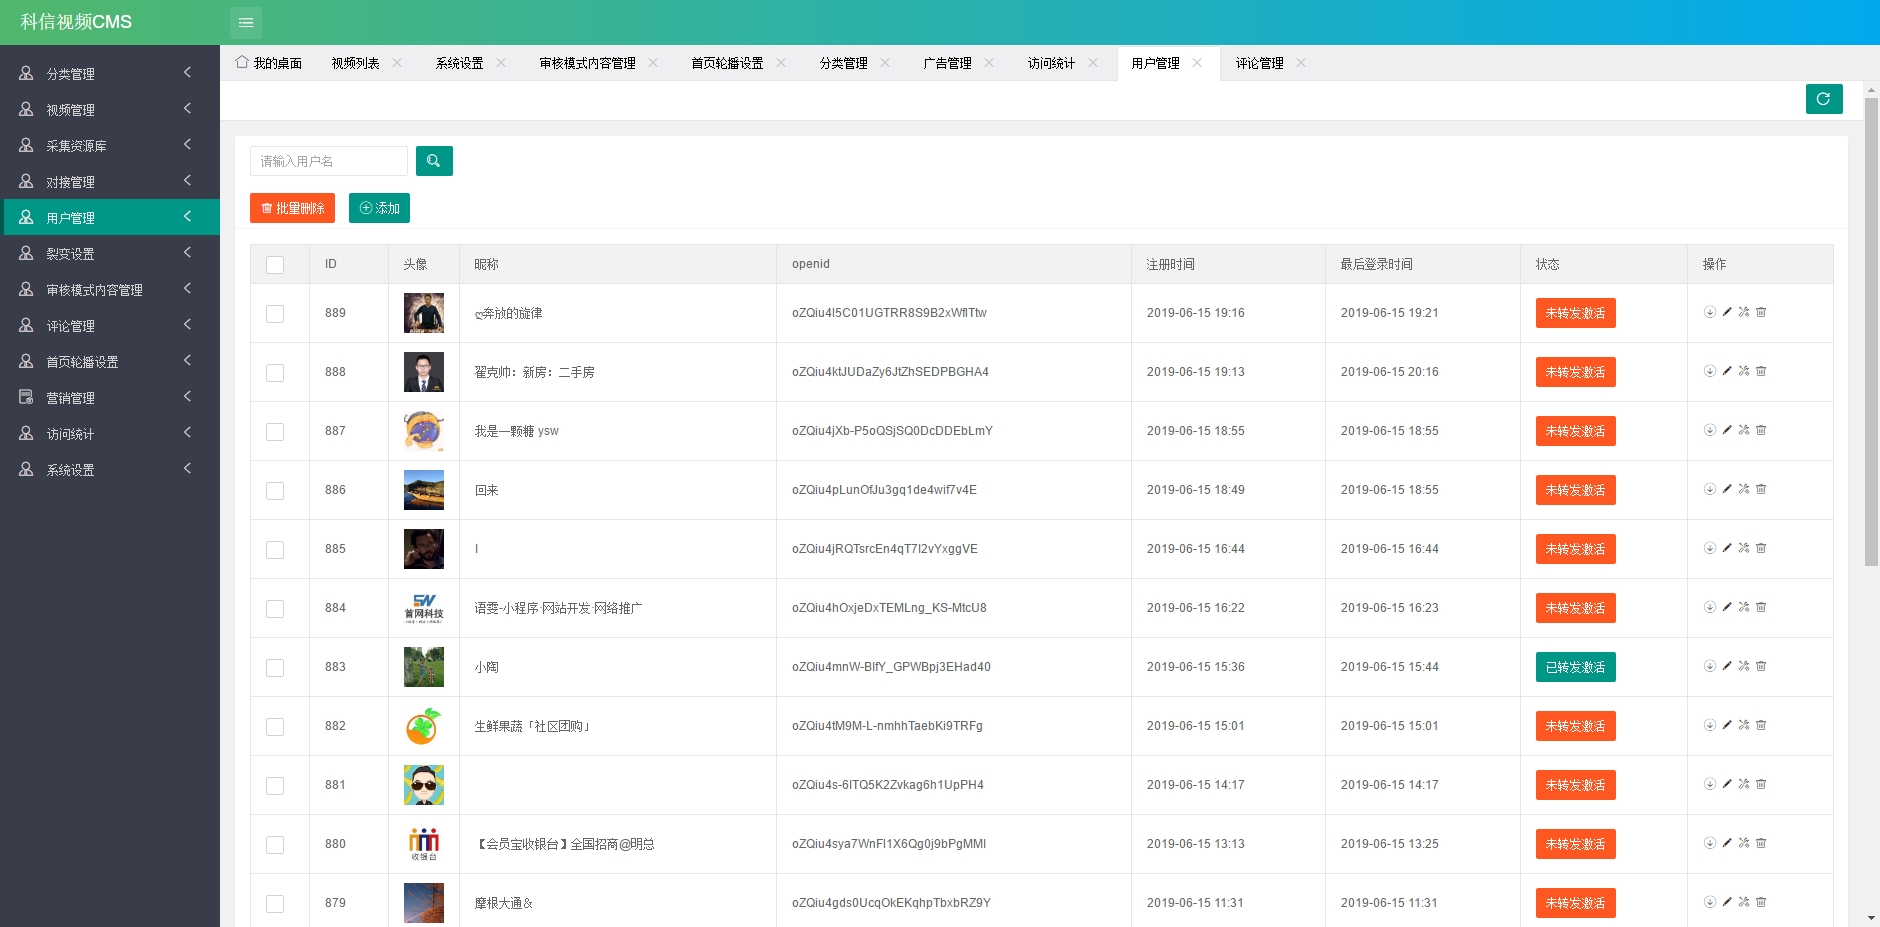Close the 视频列表 tab
This screenshot has width=1880, height=927.
tap(397, 62)
